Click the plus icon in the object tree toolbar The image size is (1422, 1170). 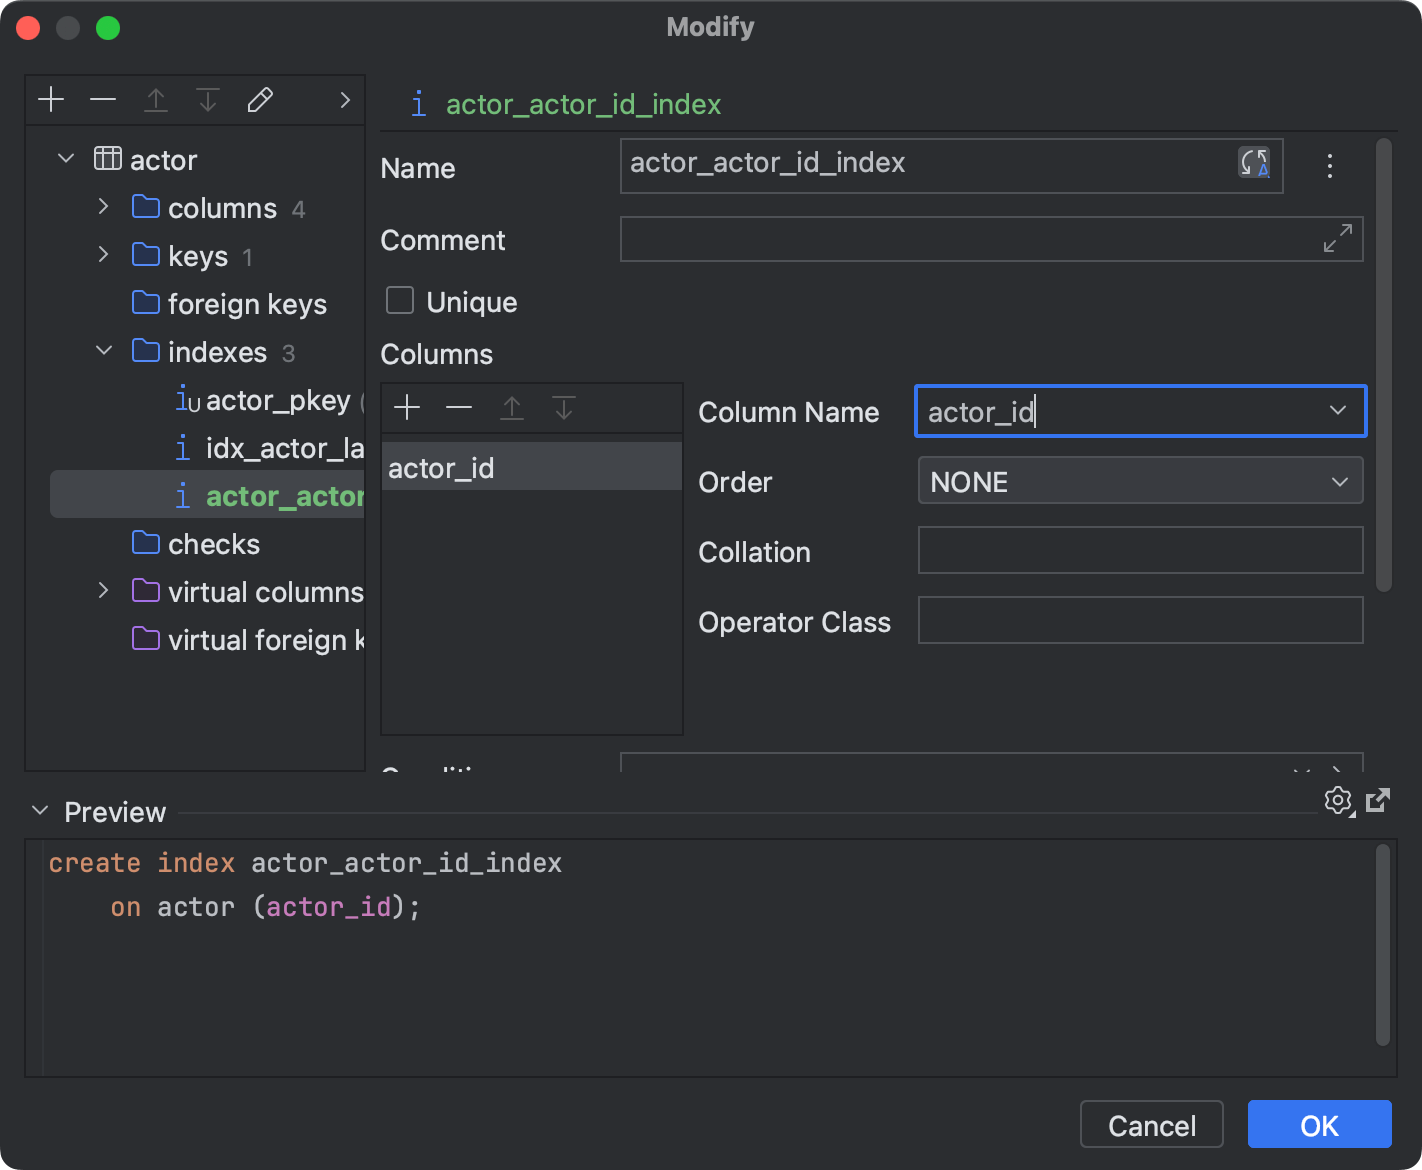pos(51,99)
